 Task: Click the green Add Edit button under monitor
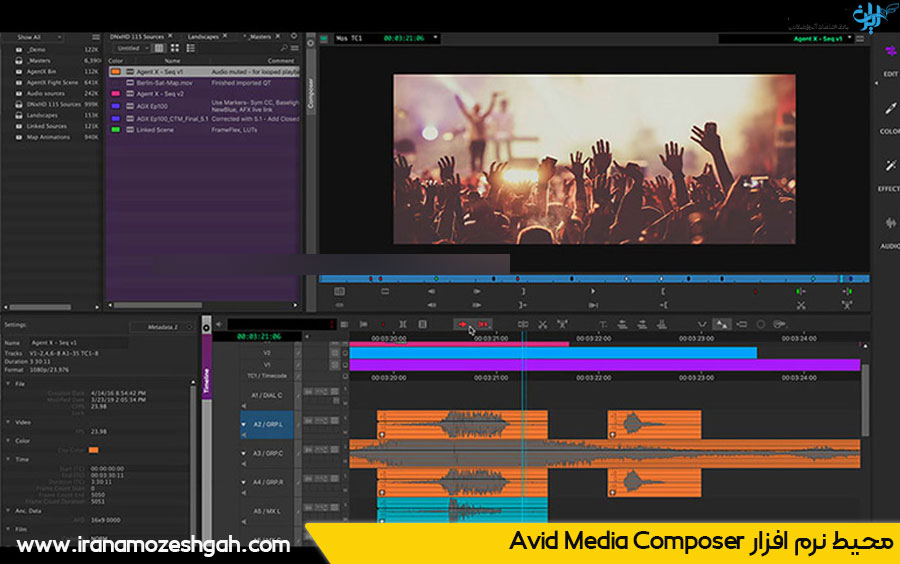tap(801, 291)
